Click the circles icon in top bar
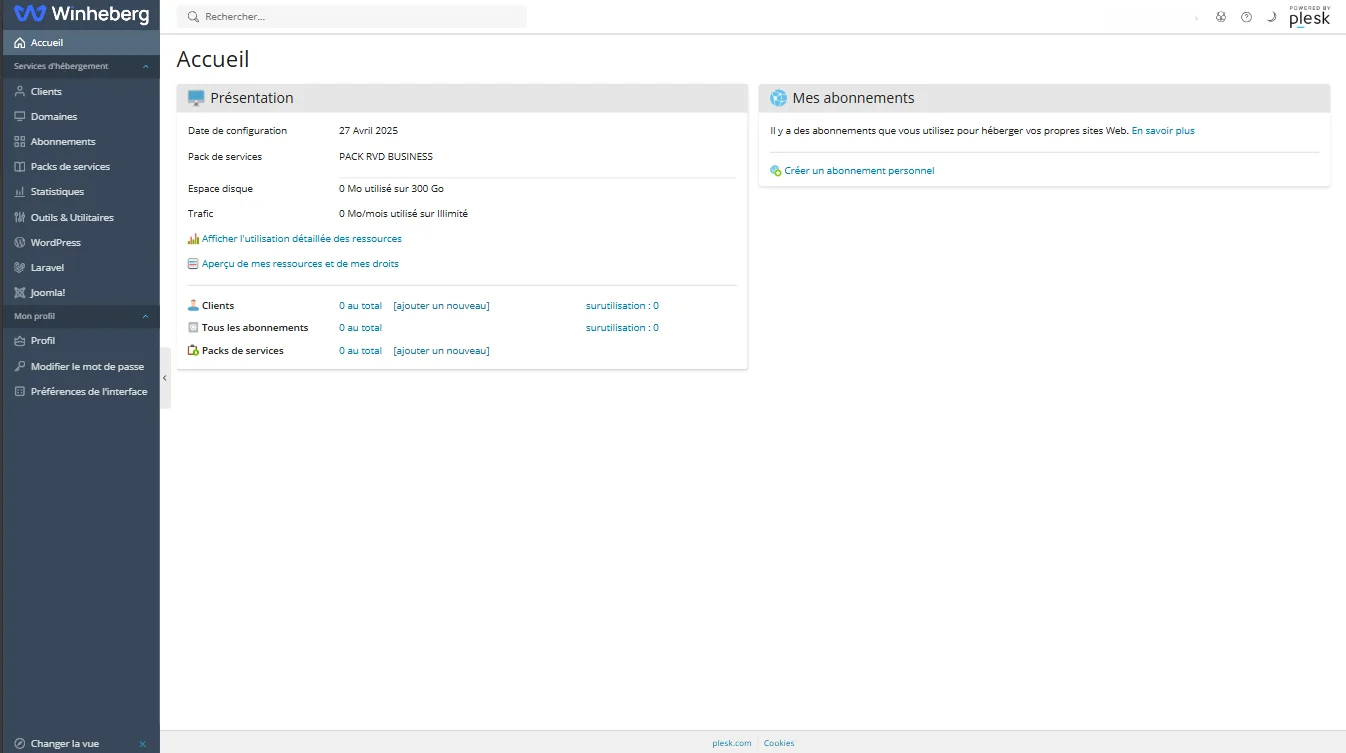Image resolution: width=1346 pixels, height=753 pixels. pyautogui.click(x=1221, y=17)
